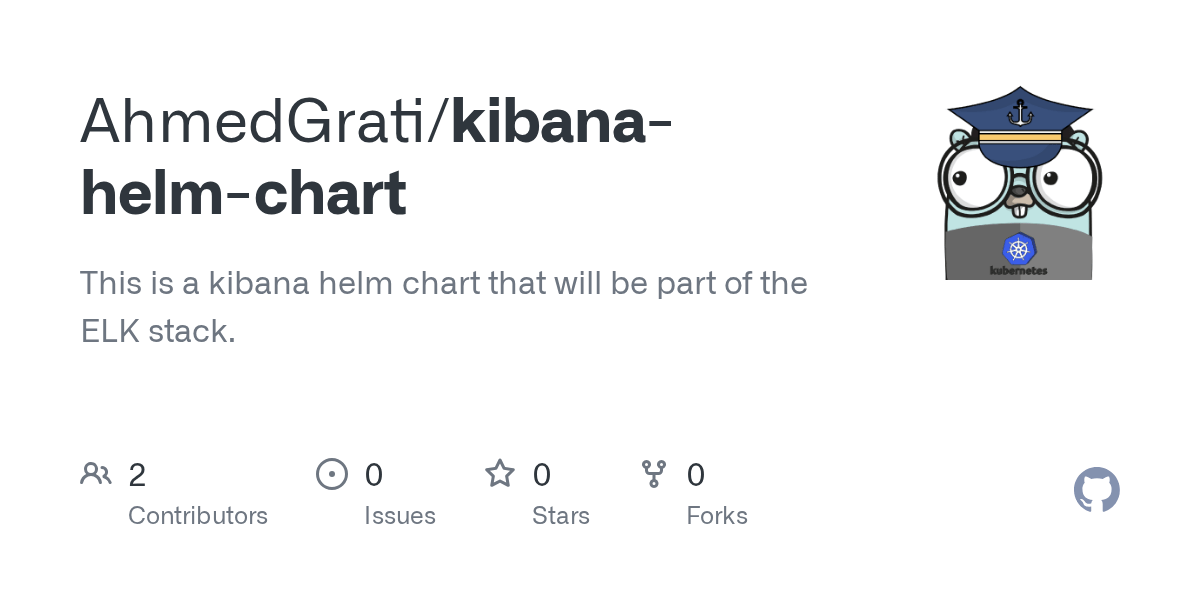Select the Stars label
Viewport: 1200px width, 600px height.
(x=561, y=516)
